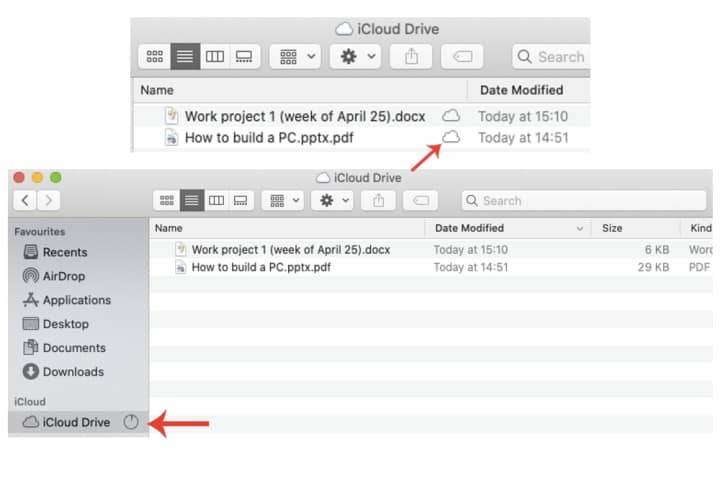Click the iCloud Drive sync progress indicator
The width and height of the screenshot is (720, 480).
coord(131,422)
